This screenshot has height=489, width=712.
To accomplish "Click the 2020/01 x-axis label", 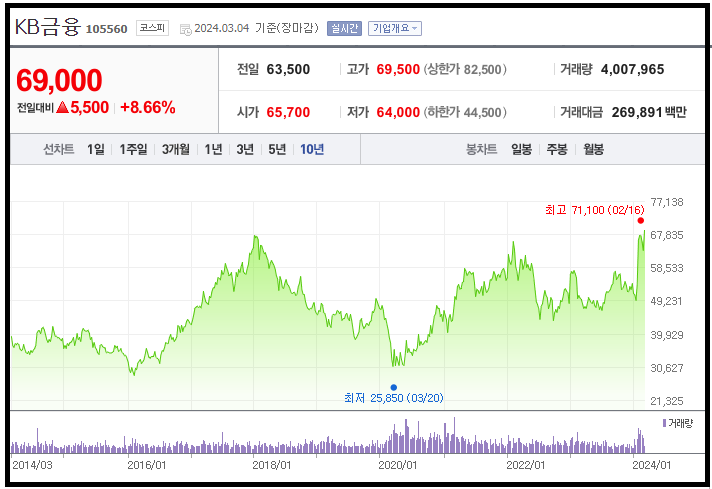I will [398, 465].
